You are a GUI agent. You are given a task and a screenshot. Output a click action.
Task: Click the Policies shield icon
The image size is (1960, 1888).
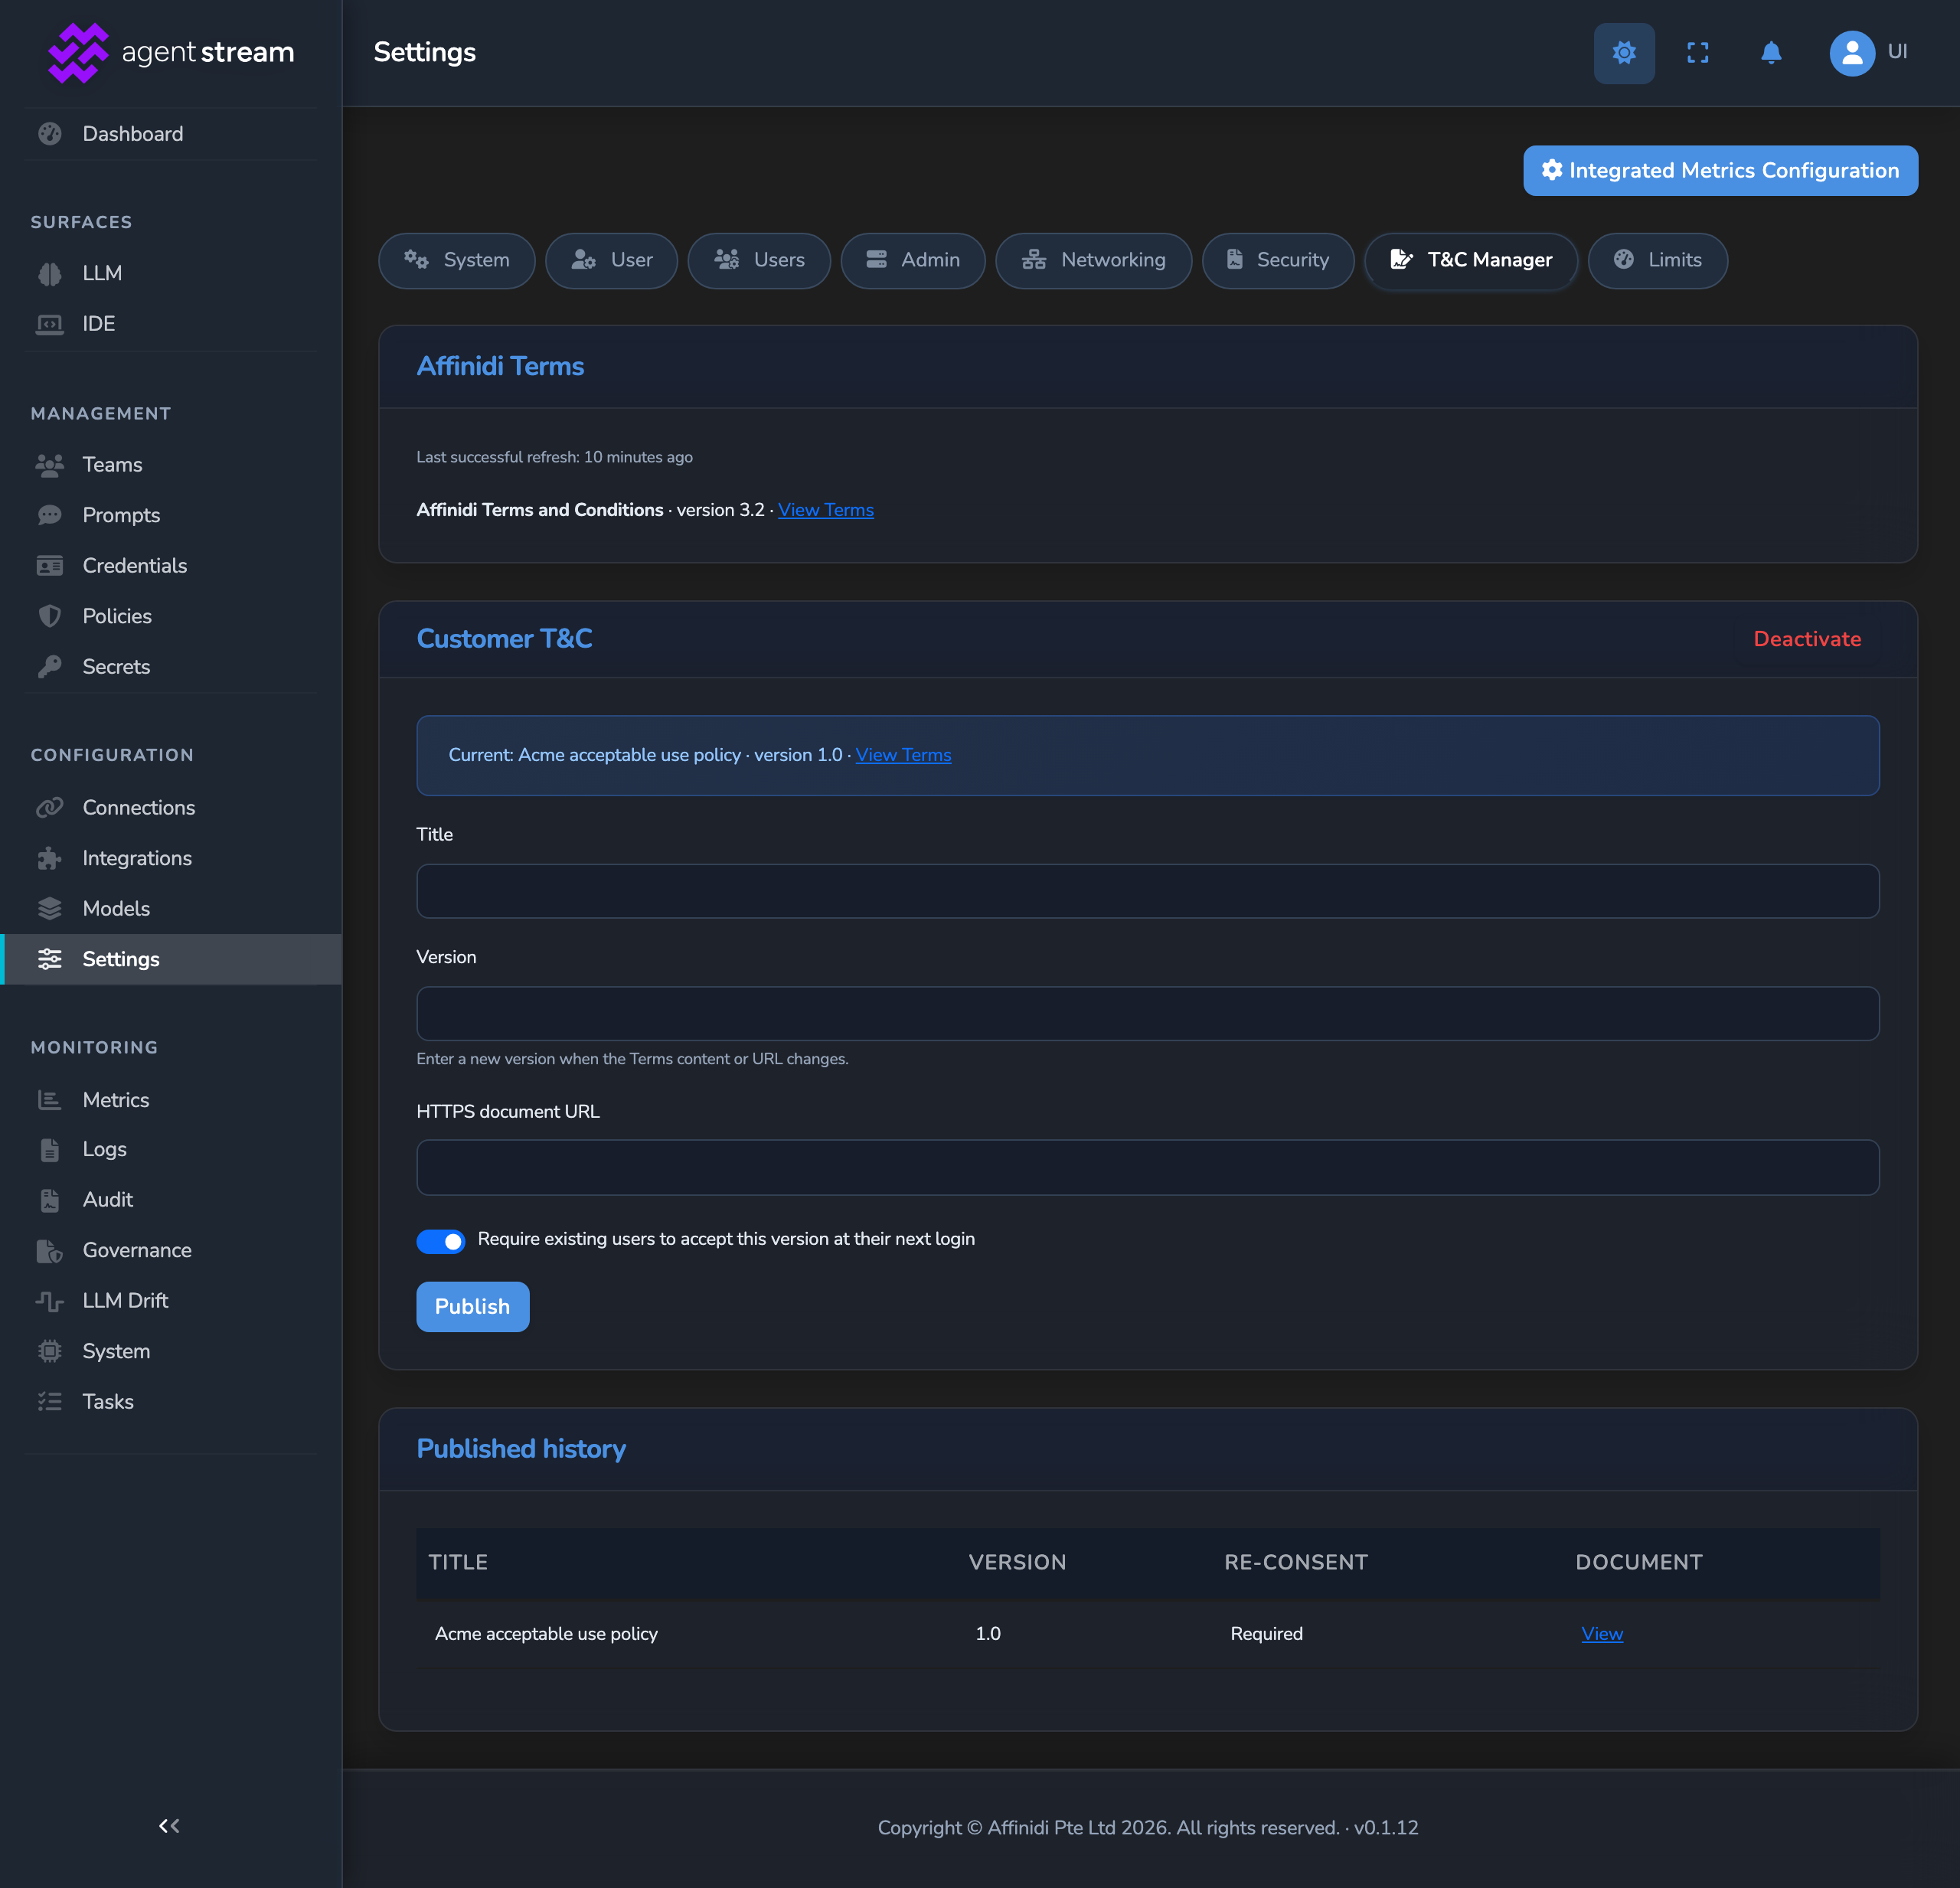click(x=50, y=616)
